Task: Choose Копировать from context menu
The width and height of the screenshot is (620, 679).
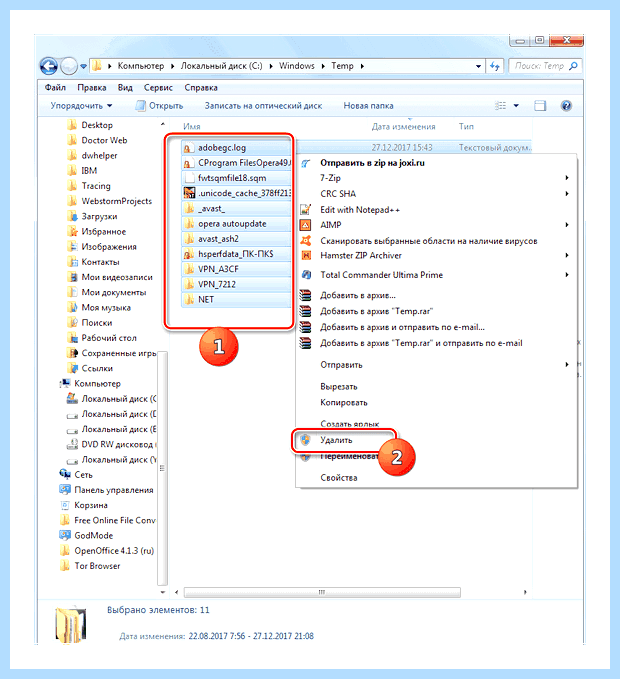Action: click(344, 403)
